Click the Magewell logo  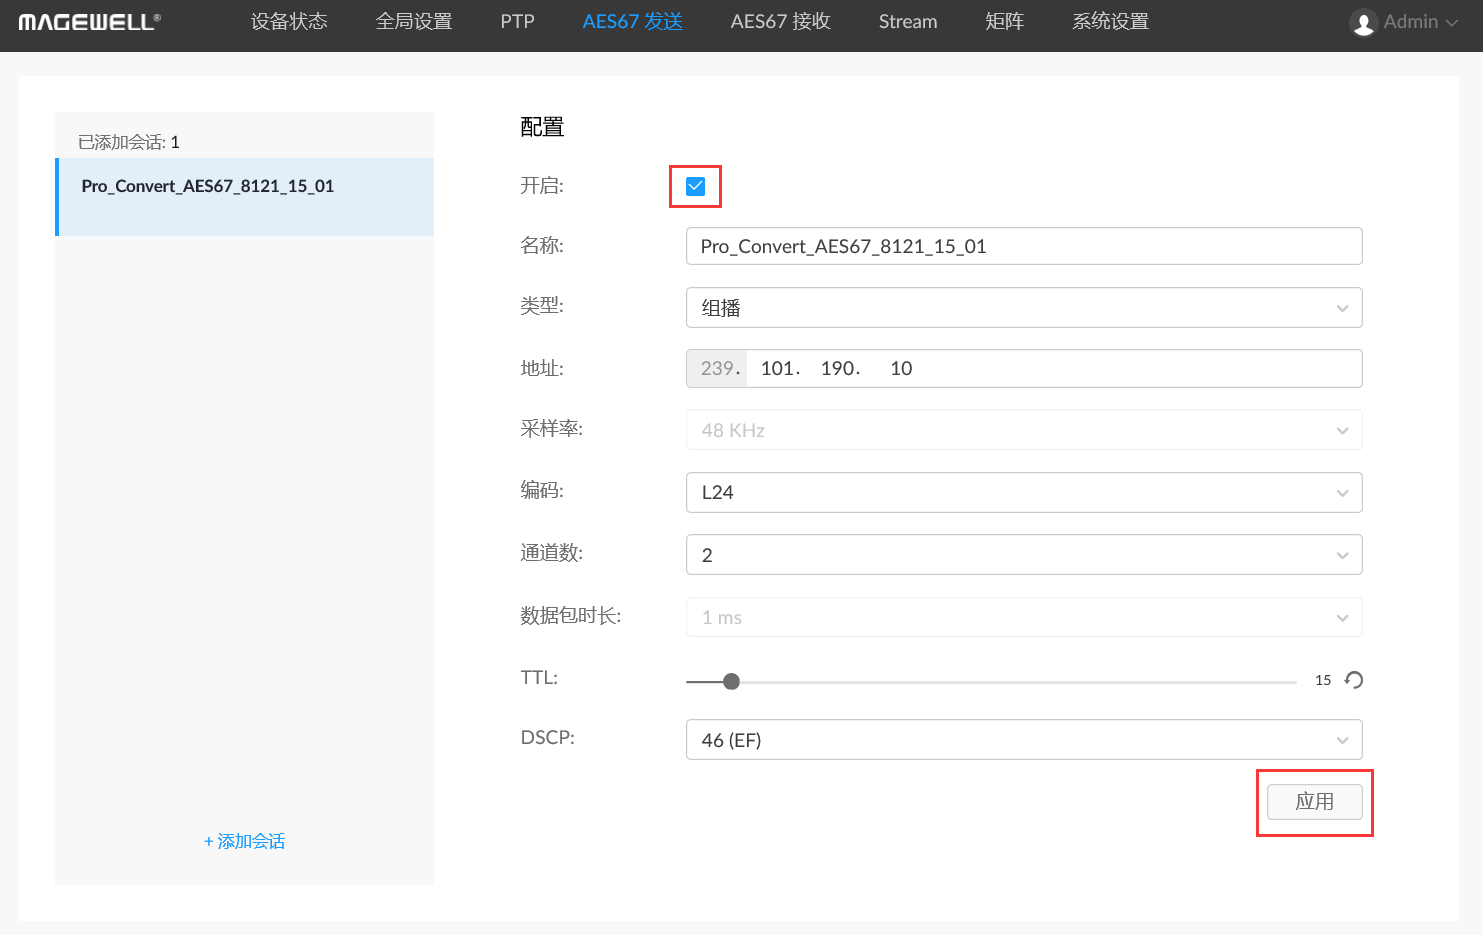coord(89,22)
